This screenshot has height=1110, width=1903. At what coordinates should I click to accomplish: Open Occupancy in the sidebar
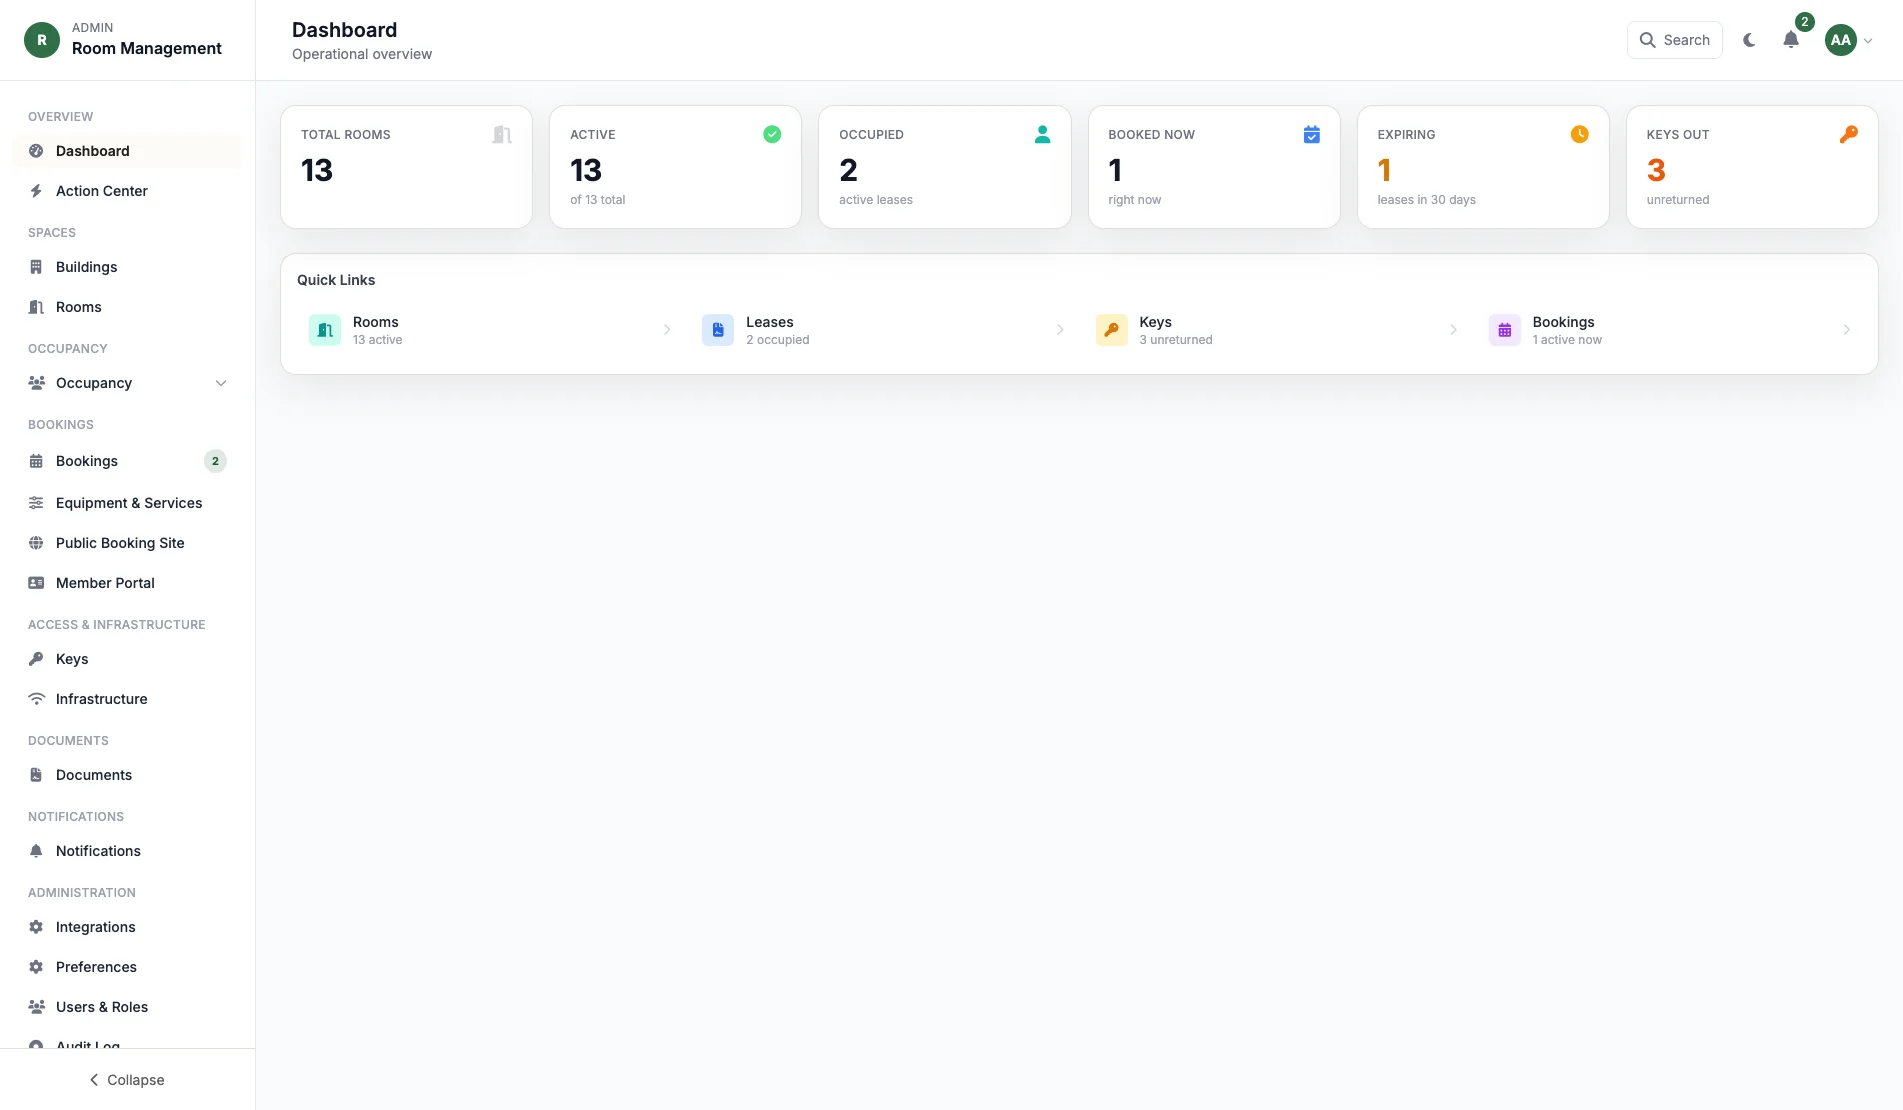click(128, 383)
